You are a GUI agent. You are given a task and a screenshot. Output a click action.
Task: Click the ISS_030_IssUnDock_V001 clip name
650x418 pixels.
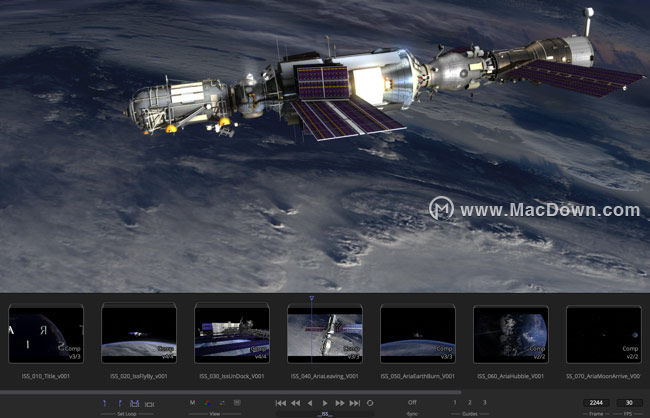232,377
